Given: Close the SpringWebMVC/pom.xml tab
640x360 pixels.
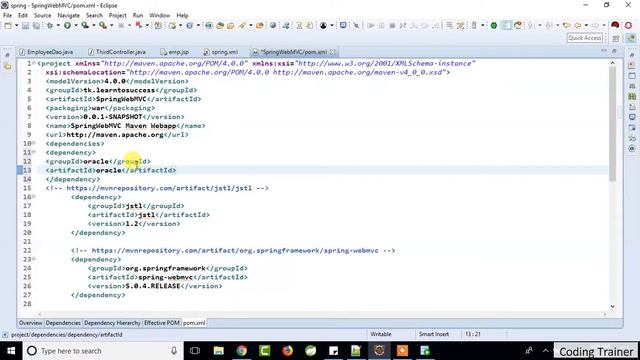Looking at the screenshot, I should [x=333, y=52].
